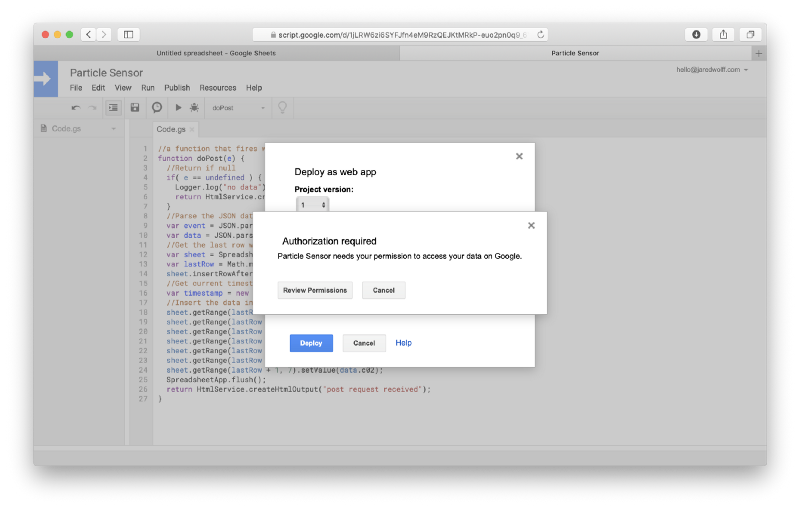Screen dimensions: 800x510
Task: Open current project's triggers clock icon
Action: 157,108
